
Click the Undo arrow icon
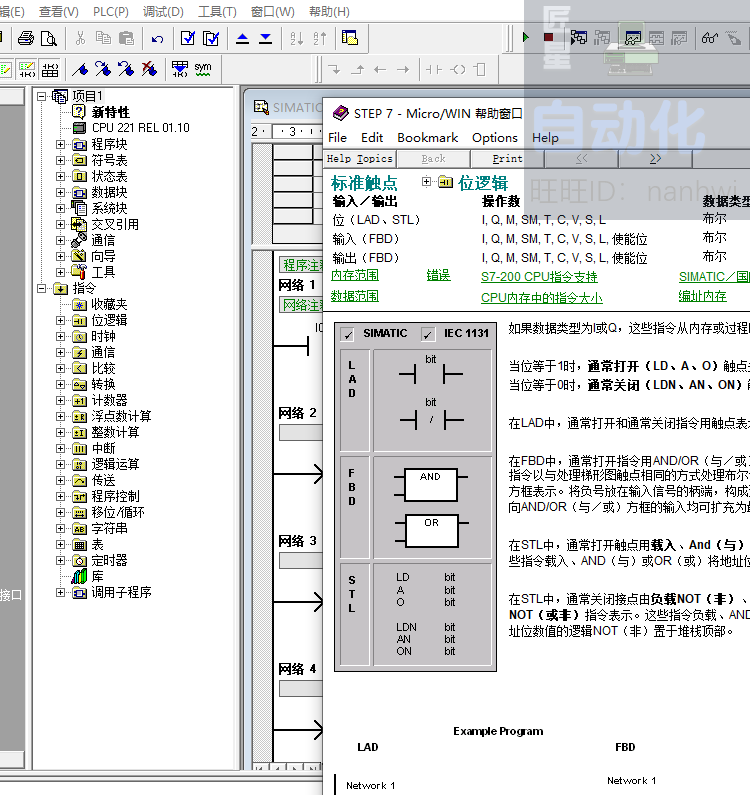click(157, 39)
